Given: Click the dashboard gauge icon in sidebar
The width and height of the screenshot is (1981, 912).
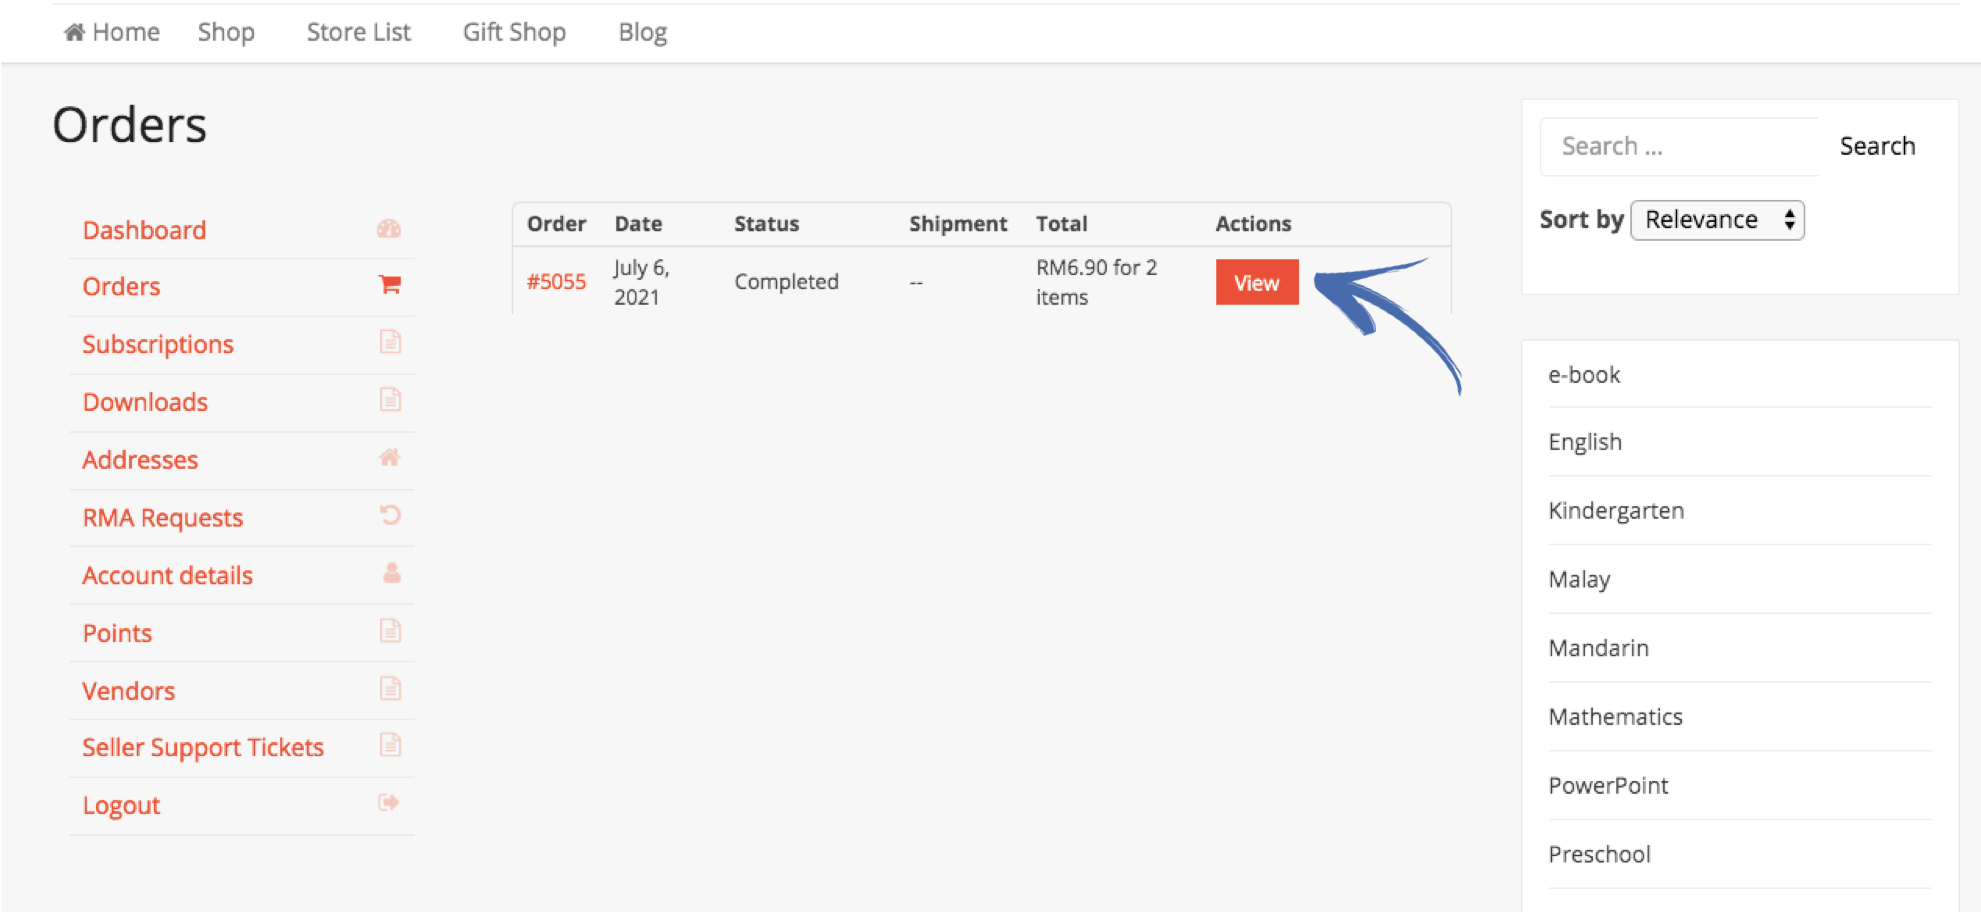Looking at the screenshot, I should (389, 229).
